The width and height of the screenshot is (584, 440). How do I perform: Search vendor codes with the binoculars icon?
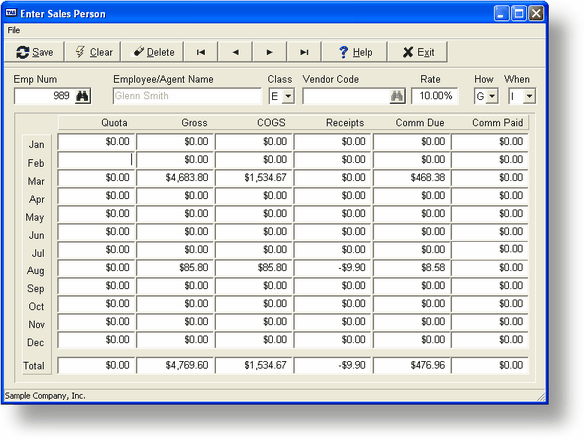(x=397, y=96)
